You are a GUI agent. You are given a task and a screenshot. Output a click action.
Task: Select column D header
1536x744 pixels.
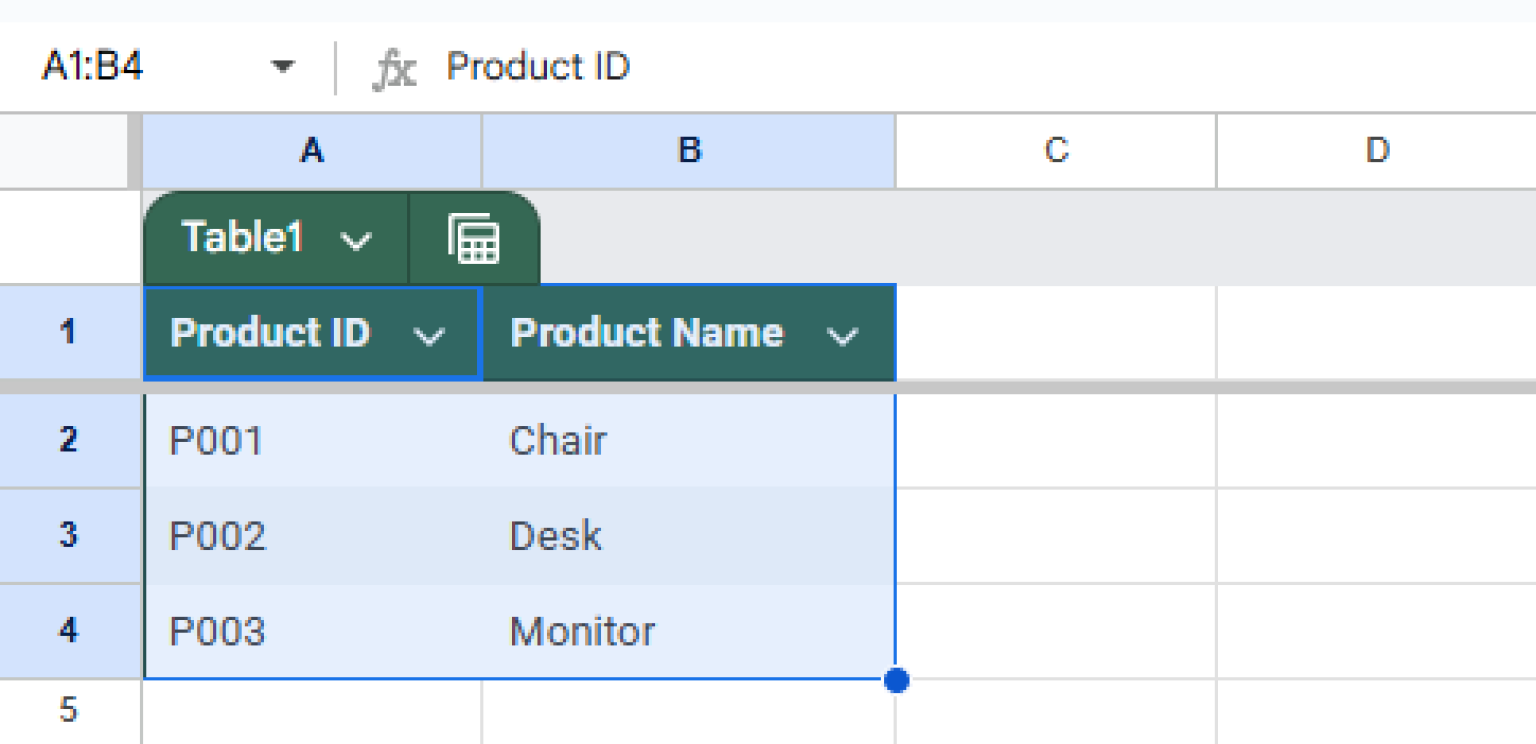tap(1377, 151)
